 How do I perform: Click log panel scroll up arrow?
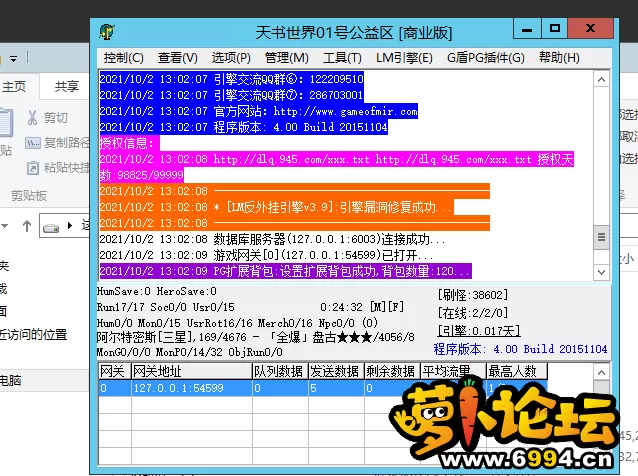(601, 80)
